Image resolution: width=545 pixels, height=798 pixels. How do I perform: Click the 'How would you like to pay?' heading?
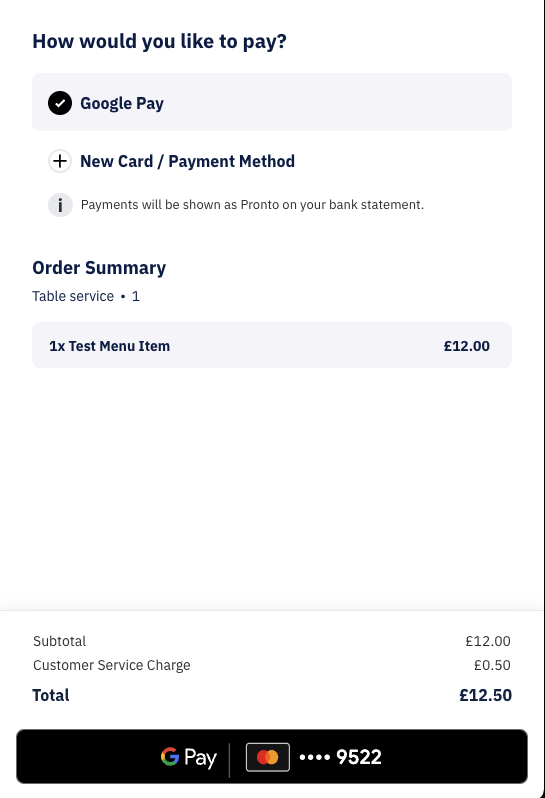(x=159, y=41)
